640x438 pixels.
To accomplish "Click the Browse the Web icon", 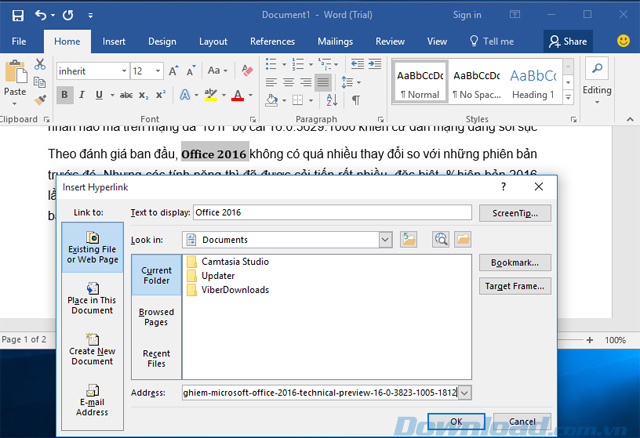I will [x=441, y=240].
